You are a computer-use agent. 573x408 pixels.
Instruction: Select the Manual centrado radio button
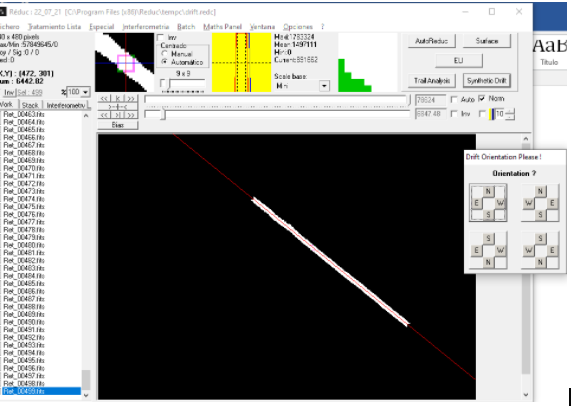point(164,54)
